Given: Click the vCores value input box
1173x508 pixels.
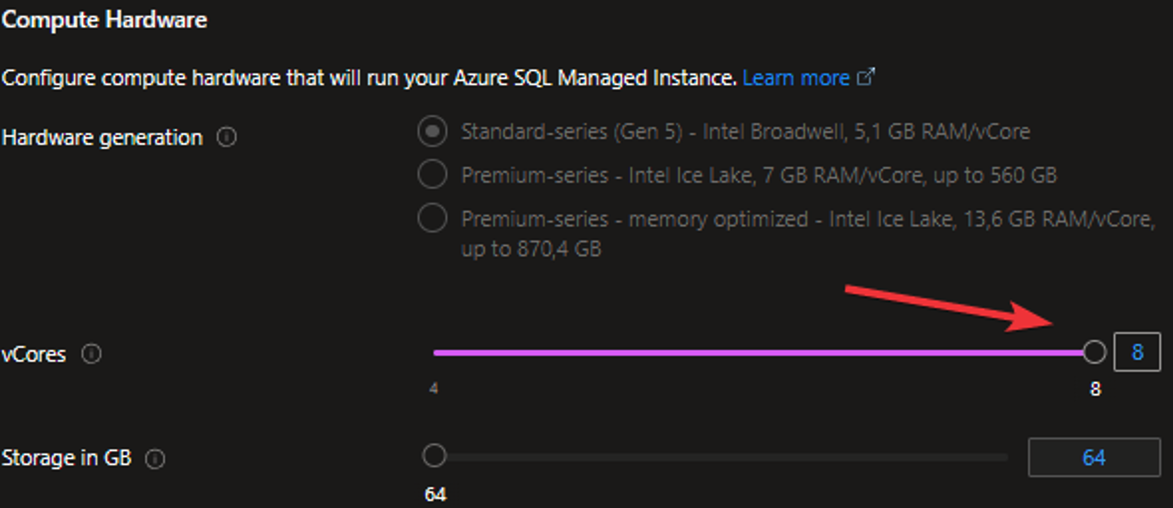Looking at the screenshot, I should coord(1137,352).
